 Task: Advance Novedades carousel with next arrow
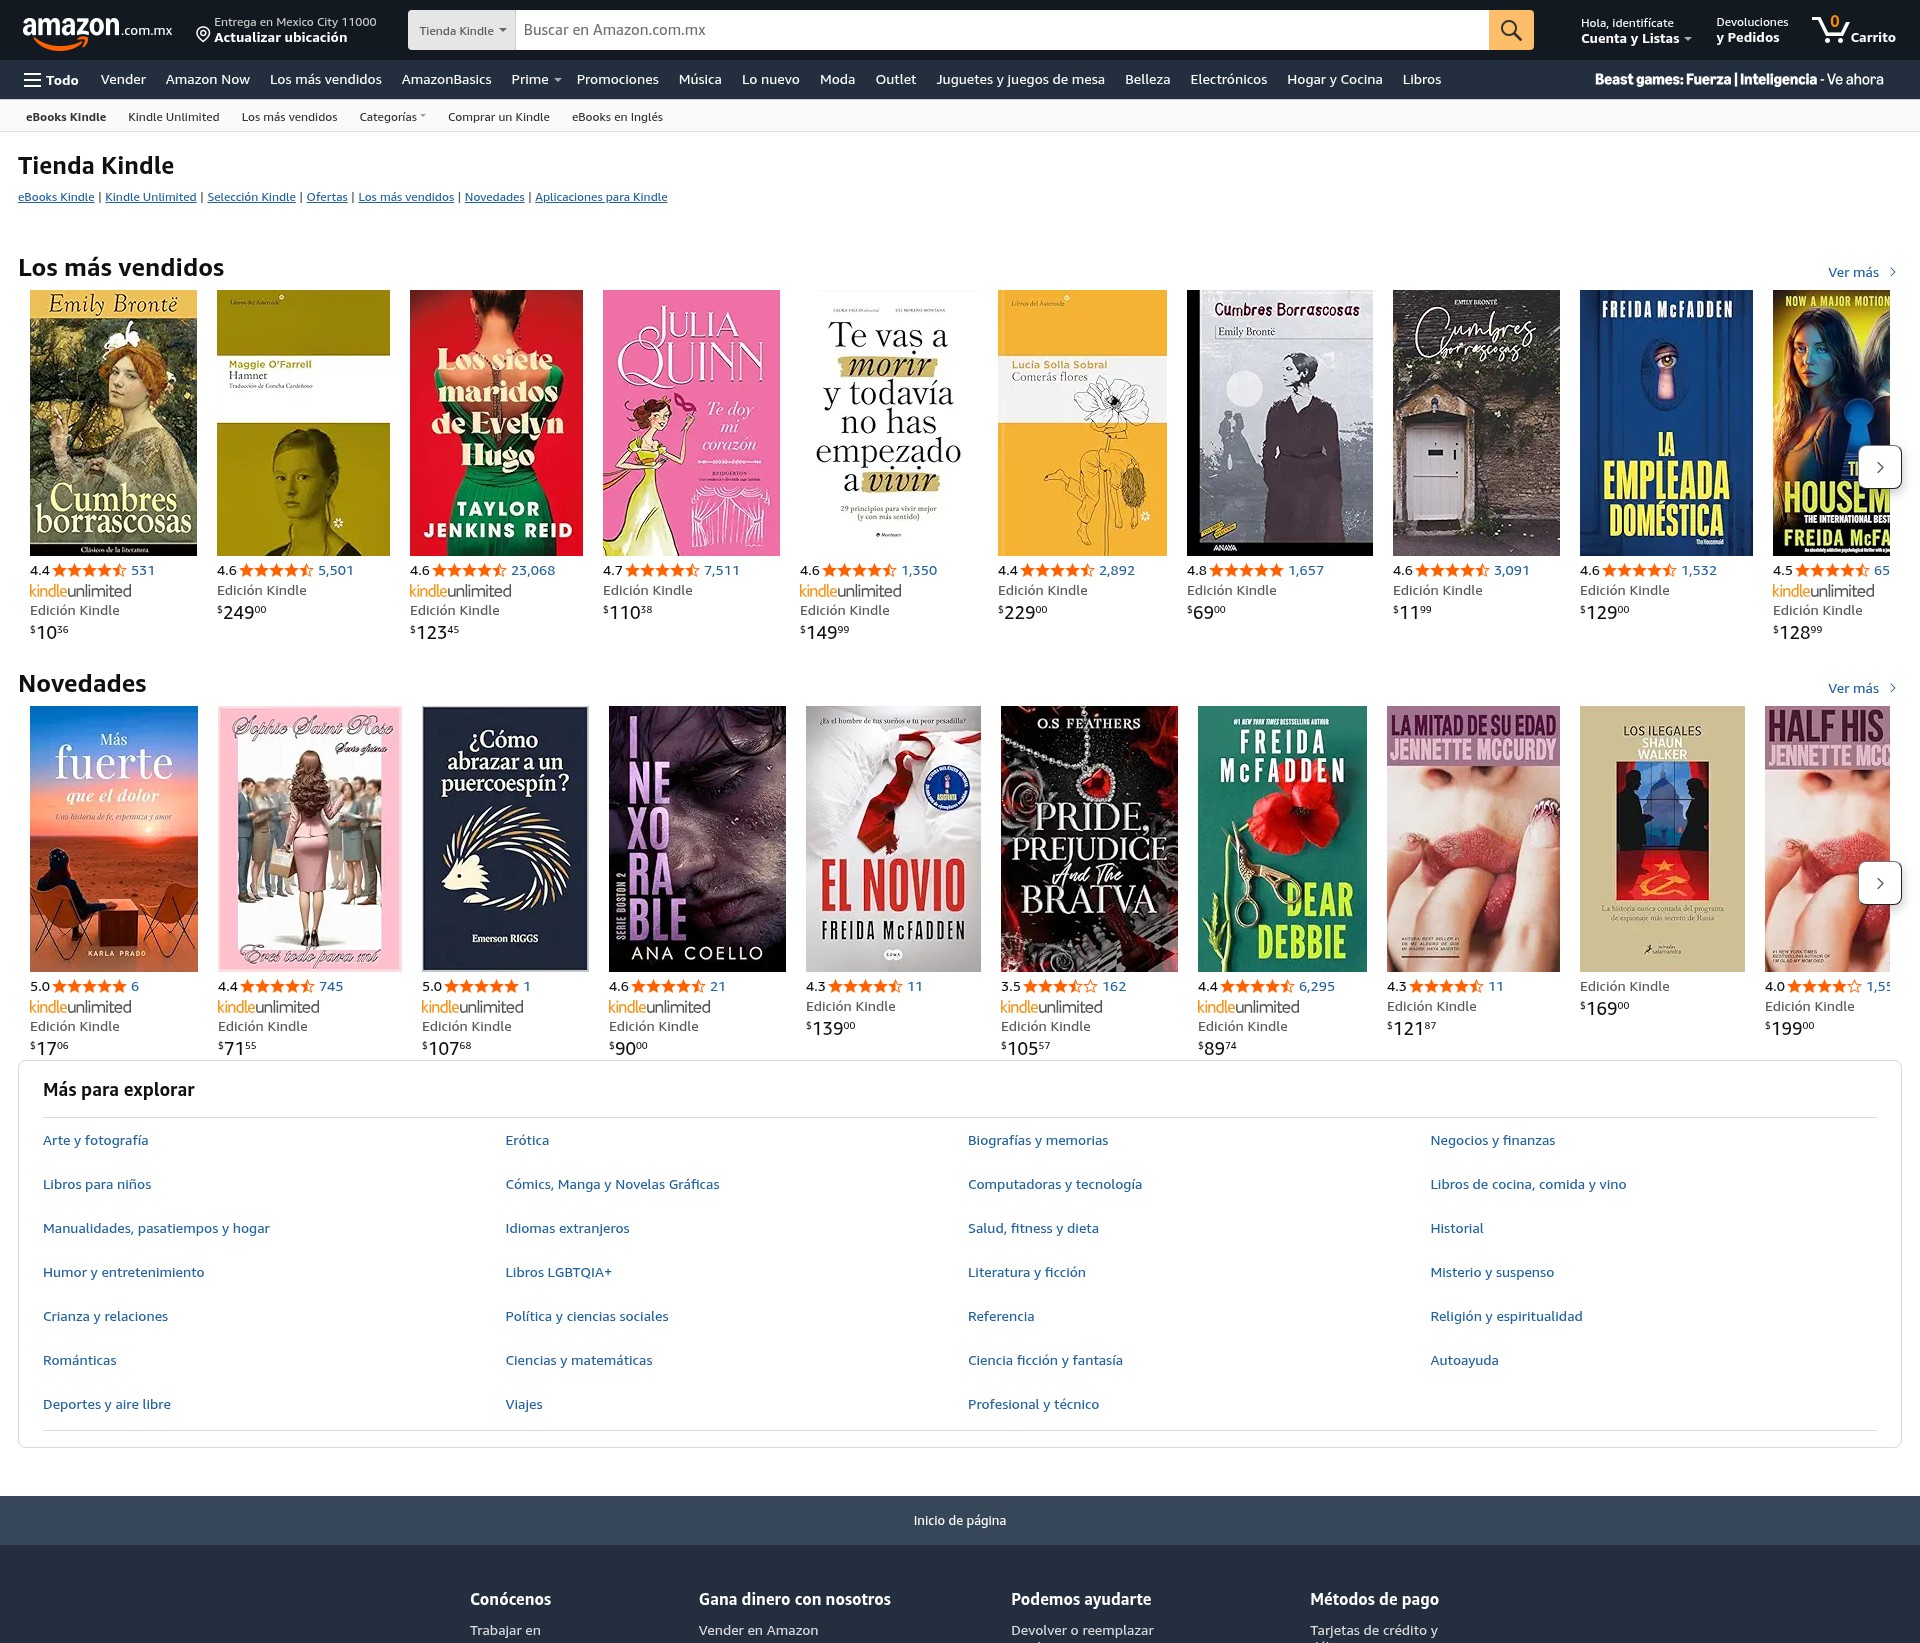coord(1880,883)
